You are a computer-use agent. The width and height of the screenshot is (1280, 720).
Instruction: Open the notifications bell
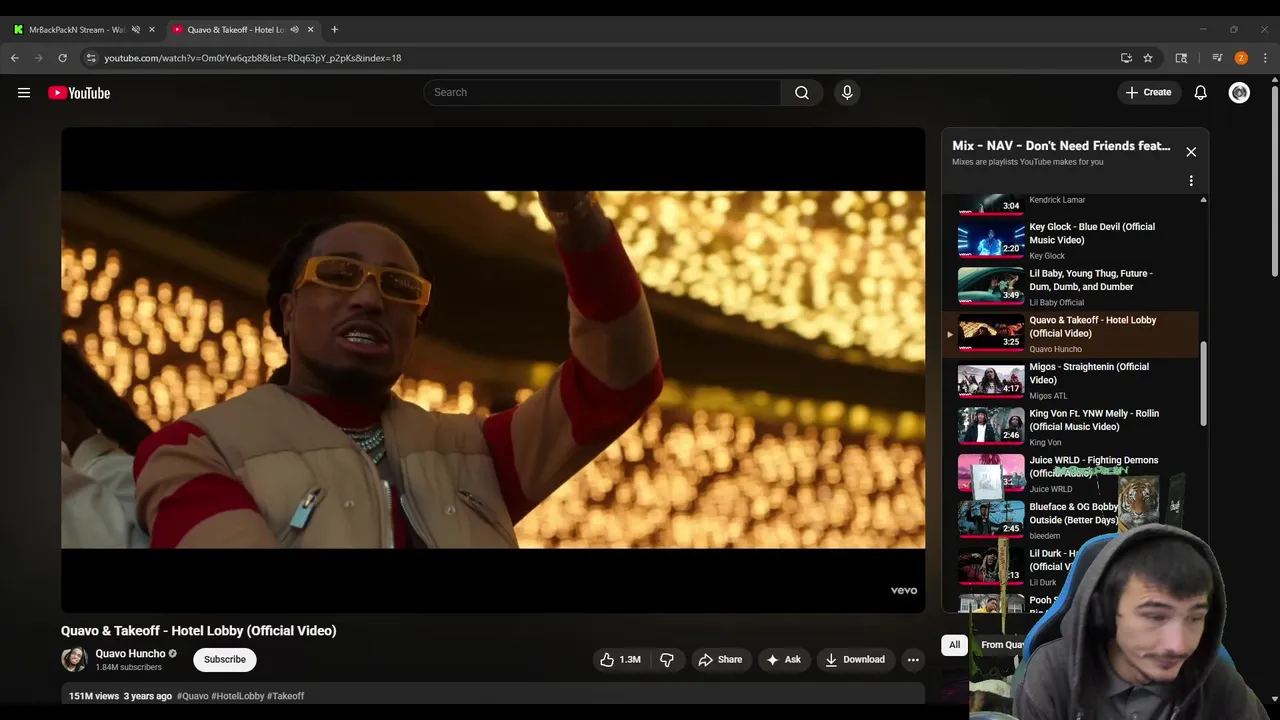[x=1201, y=92]
